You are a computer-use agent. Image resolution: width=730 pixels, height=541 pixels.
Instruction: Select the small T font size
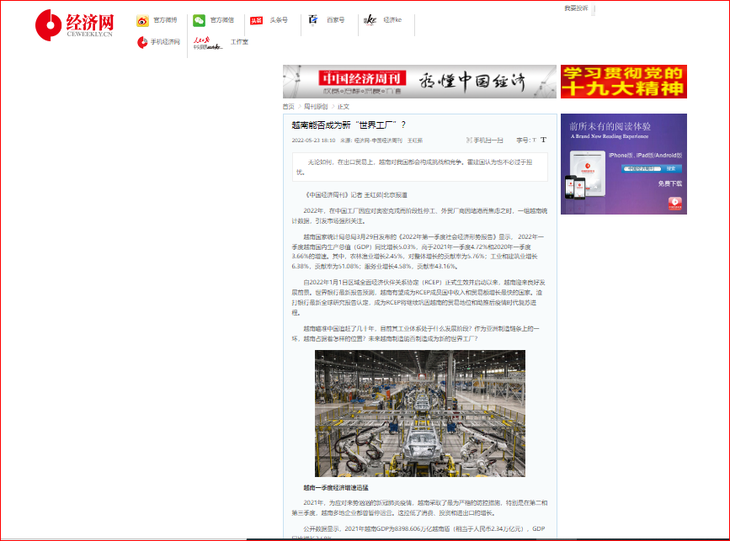pyautogui.click(x=534, y=140)
